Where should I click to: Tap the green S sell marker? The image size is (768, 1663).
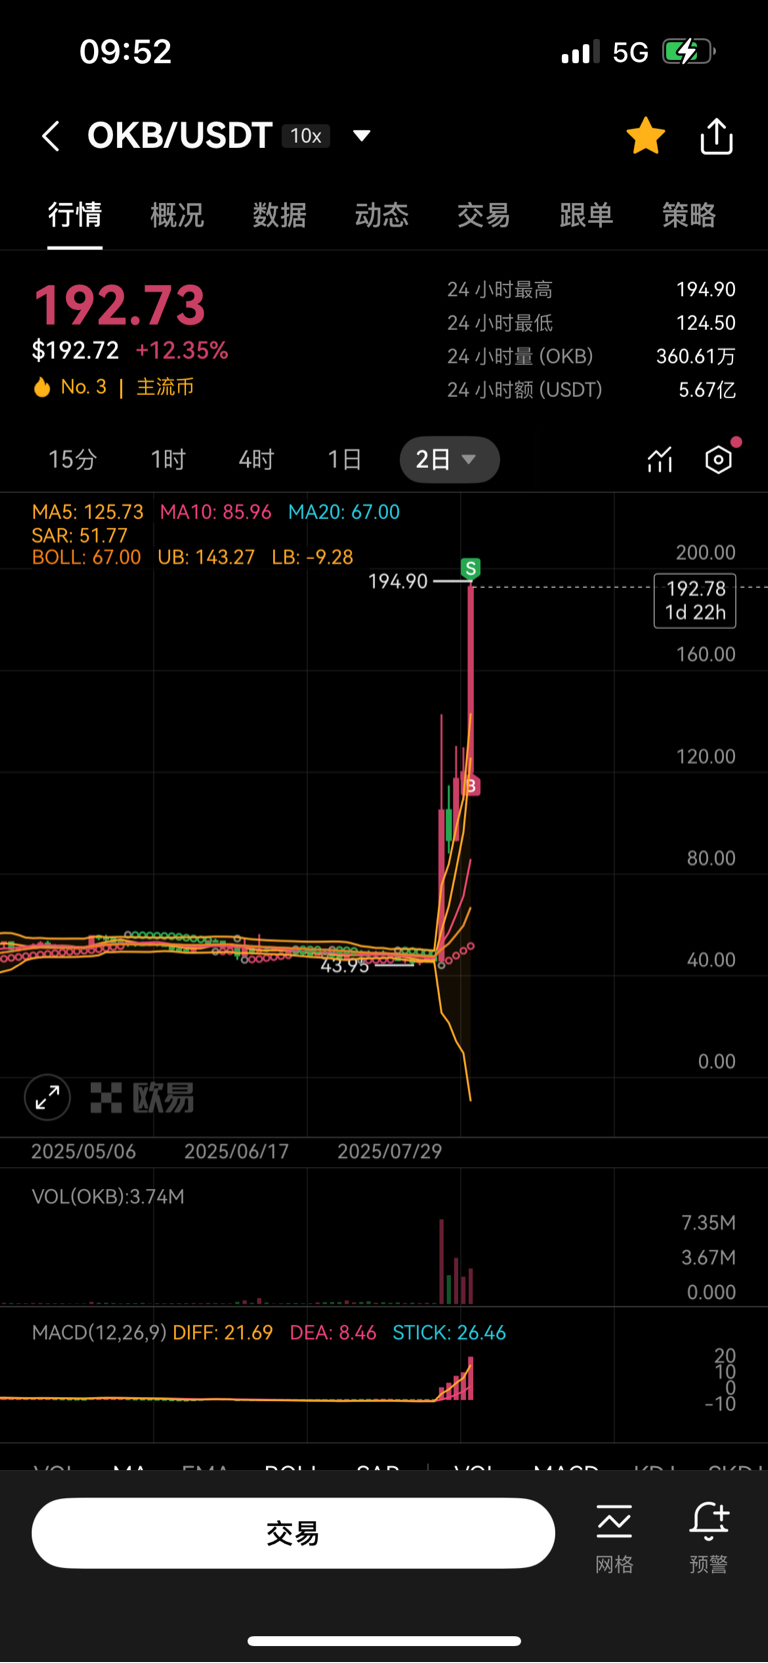(x=470, y=568)
